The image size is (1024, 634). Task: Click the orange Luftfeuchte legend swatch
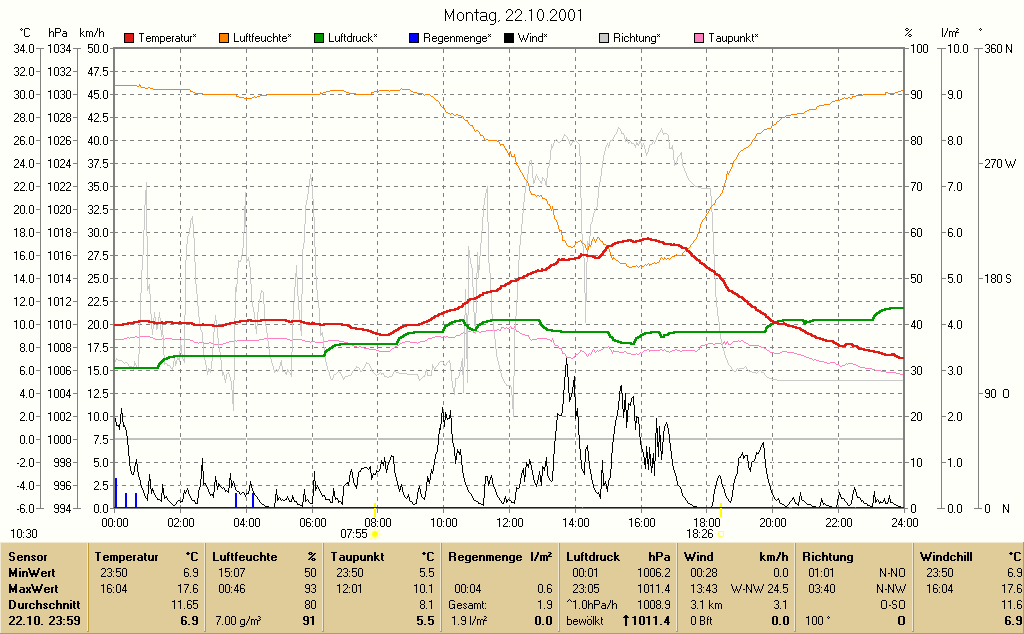(224, 38)
